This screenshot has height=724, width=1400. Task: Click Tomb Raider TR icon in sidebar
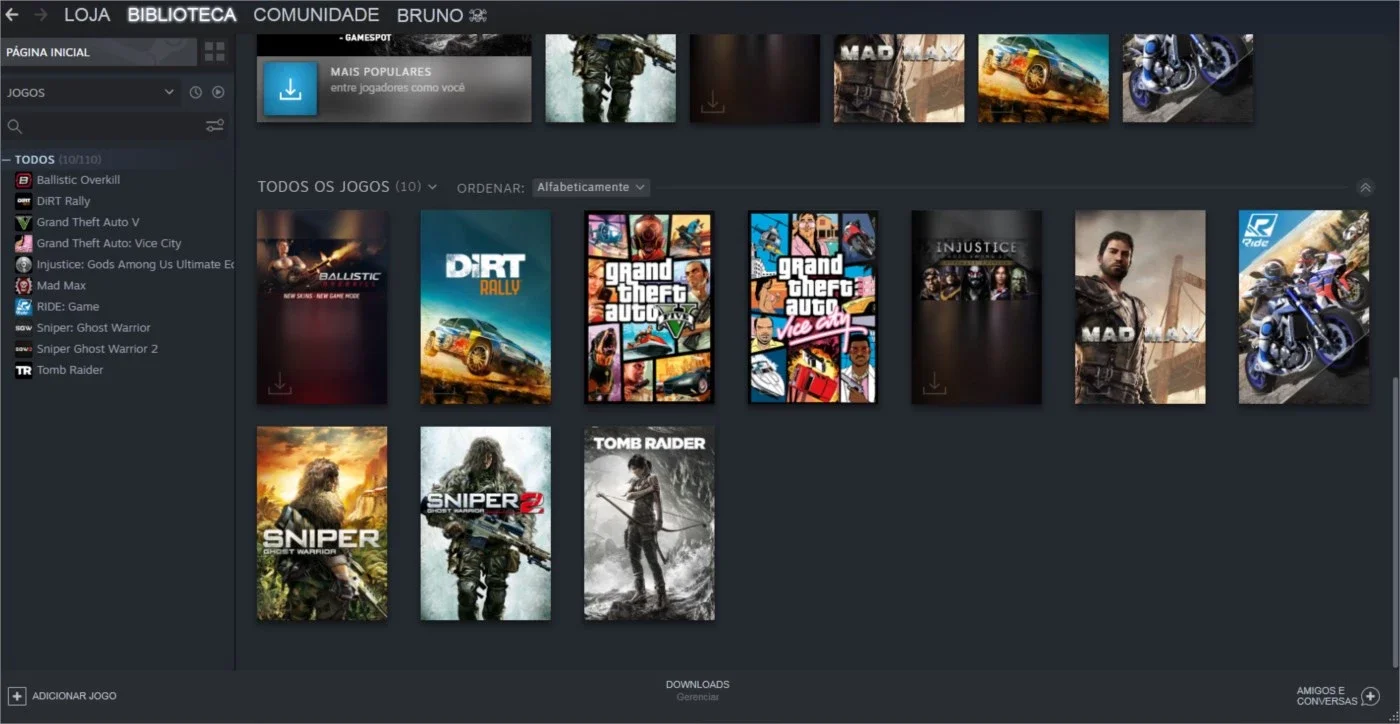point(23,370)
